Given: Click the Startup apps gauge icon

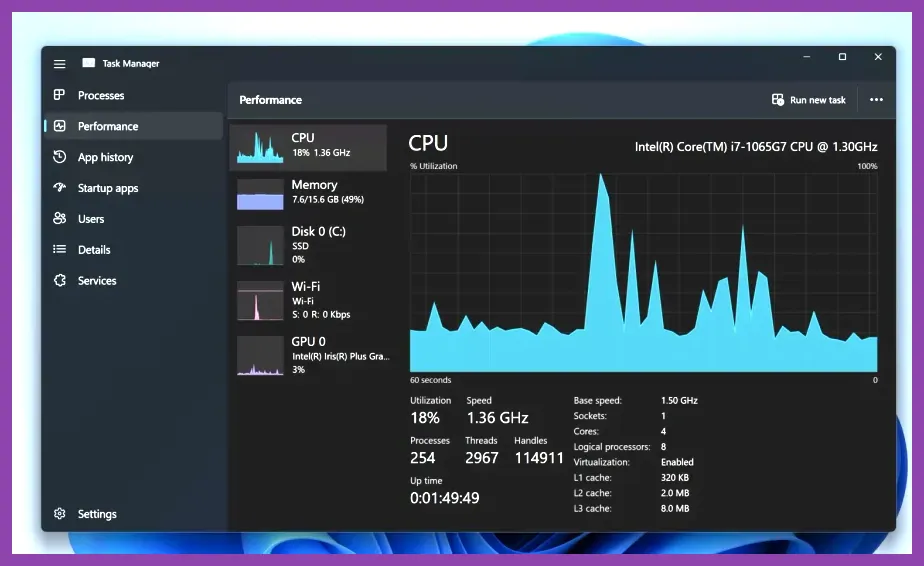Looking at the screenshot, I should pyautogui.click(x=60, y=187).
